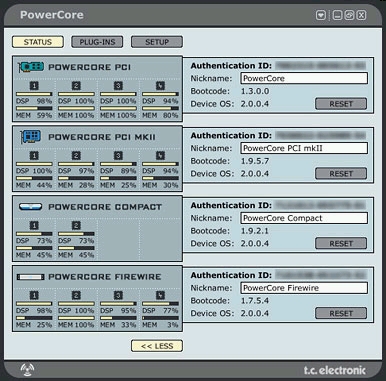This screenshot has height=381, width=386.
Task: Click the t.c. electronic logo
Action: point(335,370)
